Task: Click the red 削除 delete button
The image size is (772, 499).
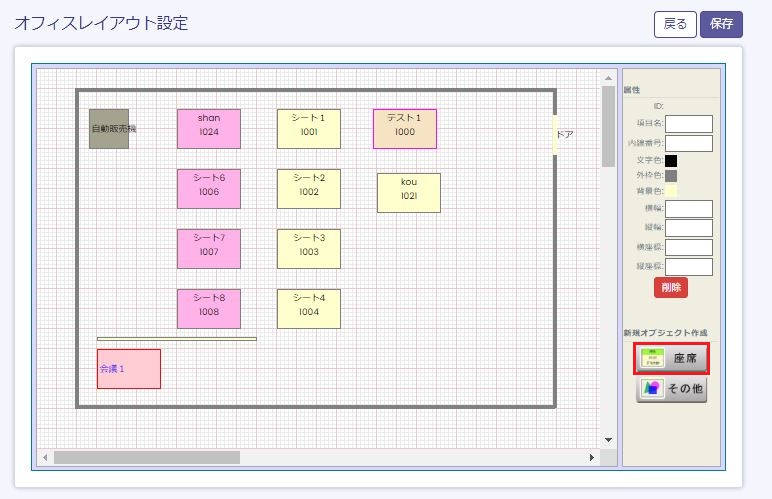Action: (671, 288)
